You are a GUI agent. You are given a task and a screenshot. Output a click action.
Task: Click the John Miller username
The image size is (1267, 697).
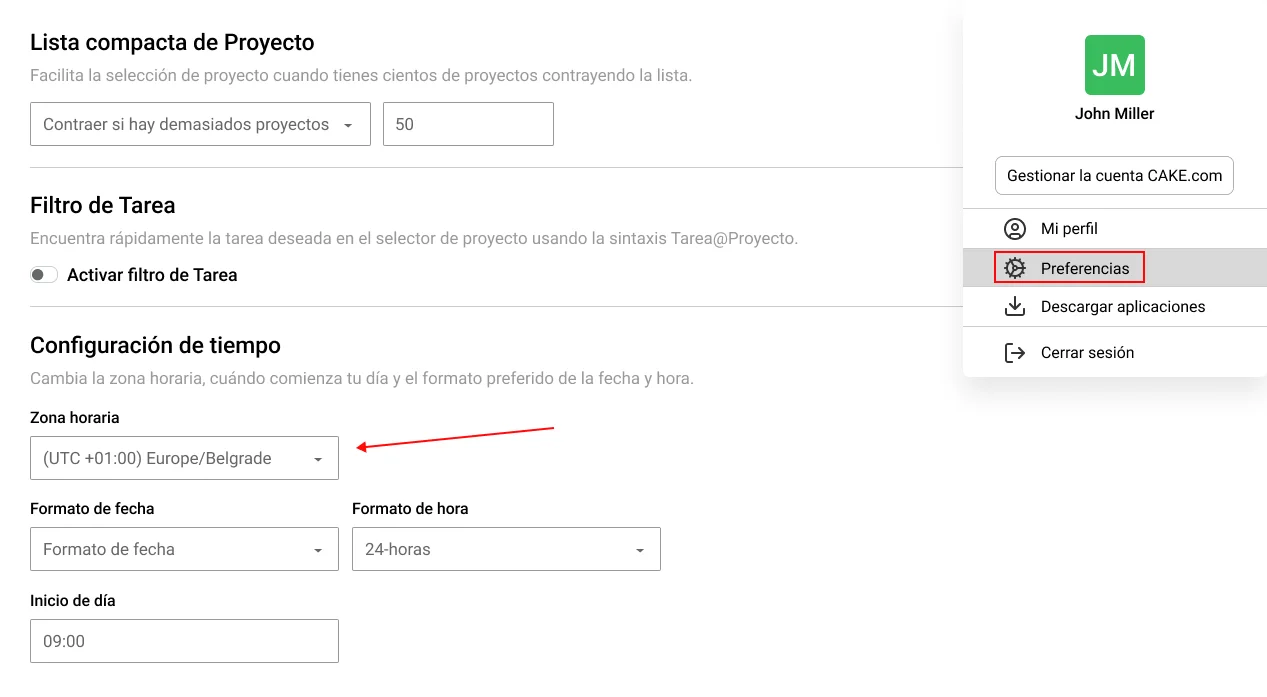pyautogui.click(x=1114, y=113)
